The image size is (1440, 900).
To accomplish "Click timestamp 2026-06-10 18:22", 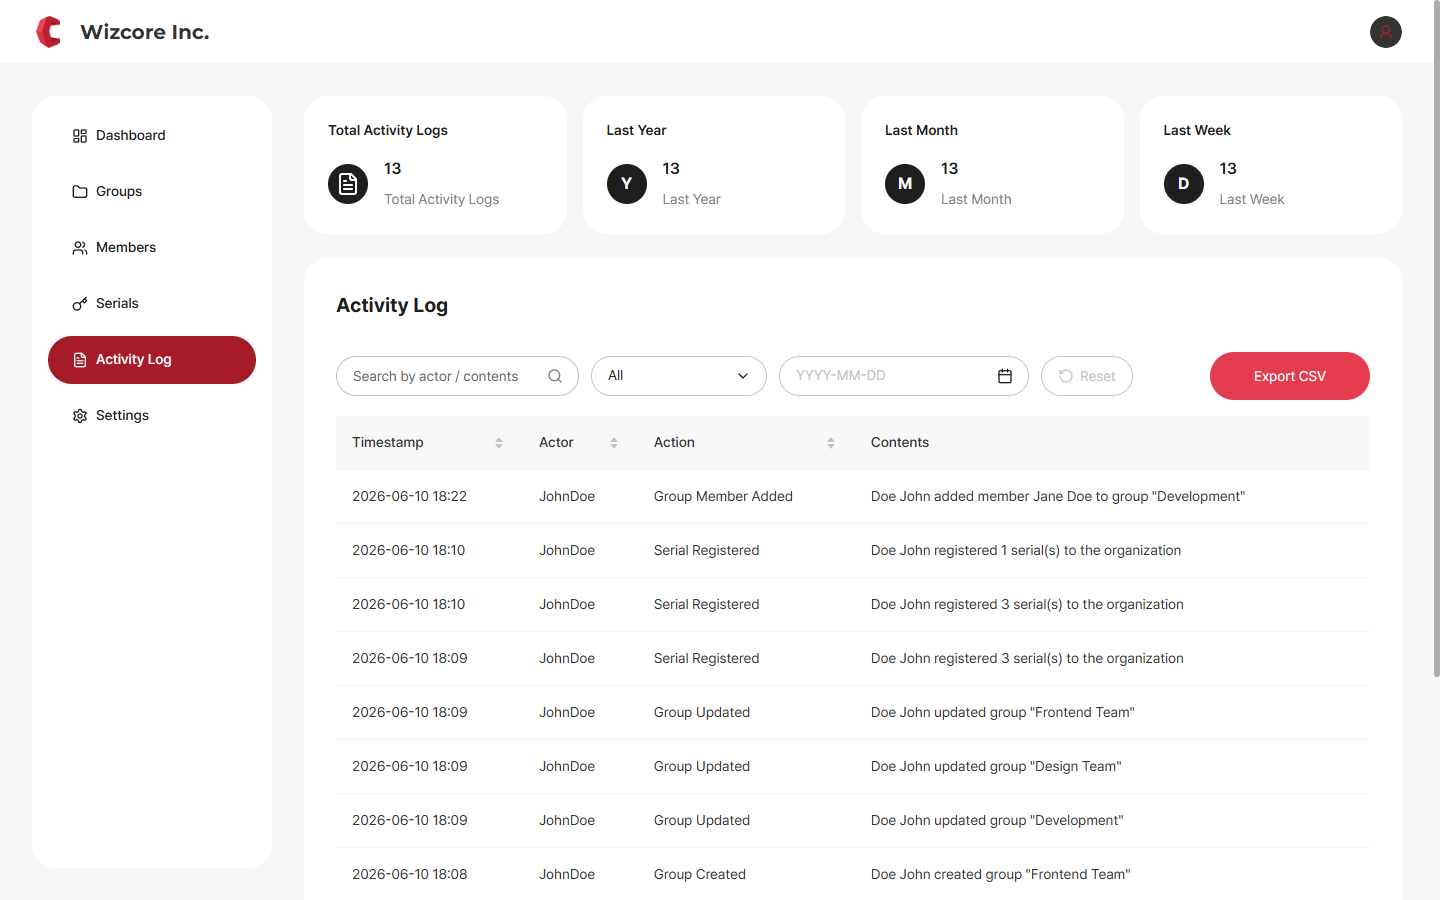I will (x=410, y=497).
